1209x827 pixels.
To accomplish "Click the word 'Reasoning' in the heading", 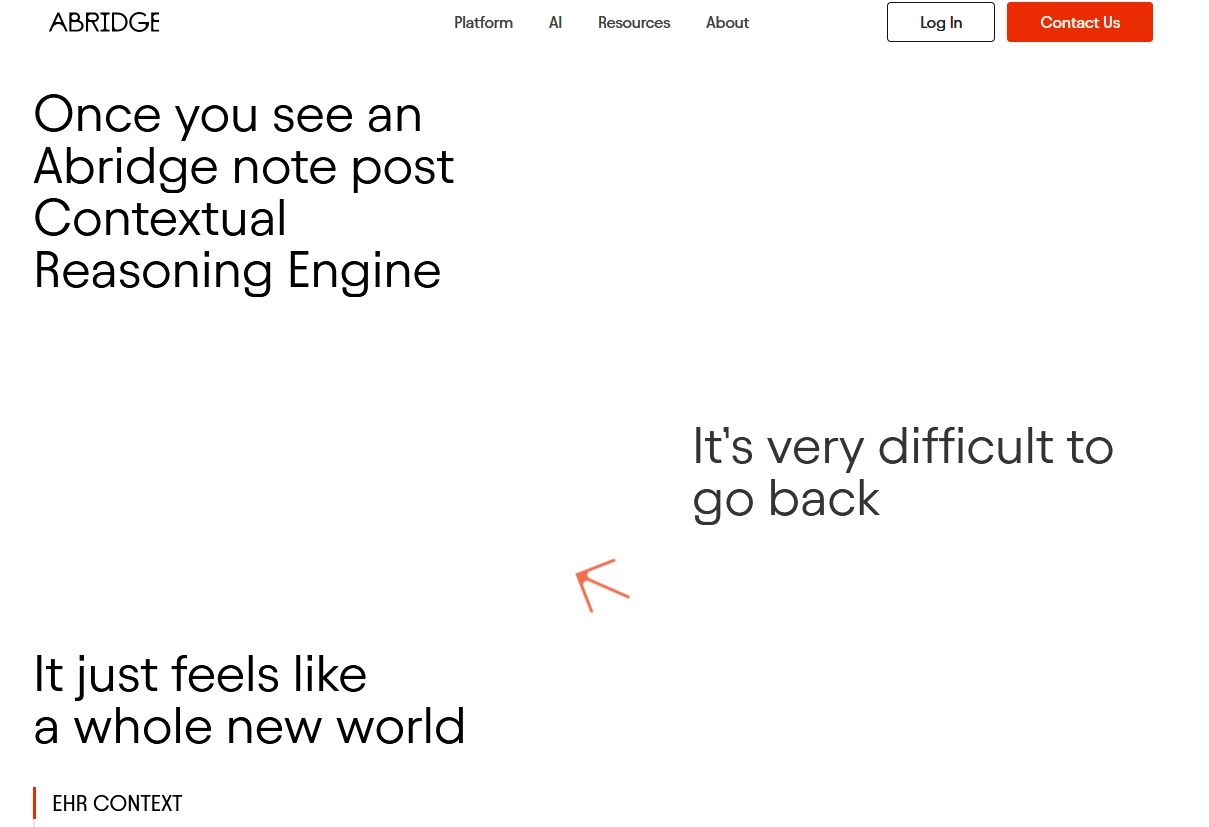I will pyautogui.click(x=153, y=271).
